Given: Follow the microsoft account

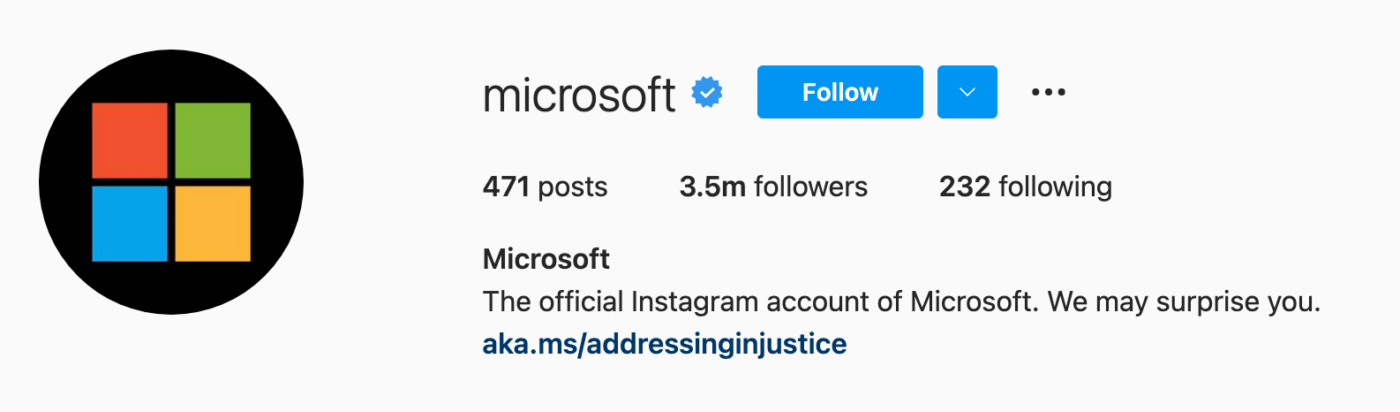Looking at the screenshot, I should point(839,92).
